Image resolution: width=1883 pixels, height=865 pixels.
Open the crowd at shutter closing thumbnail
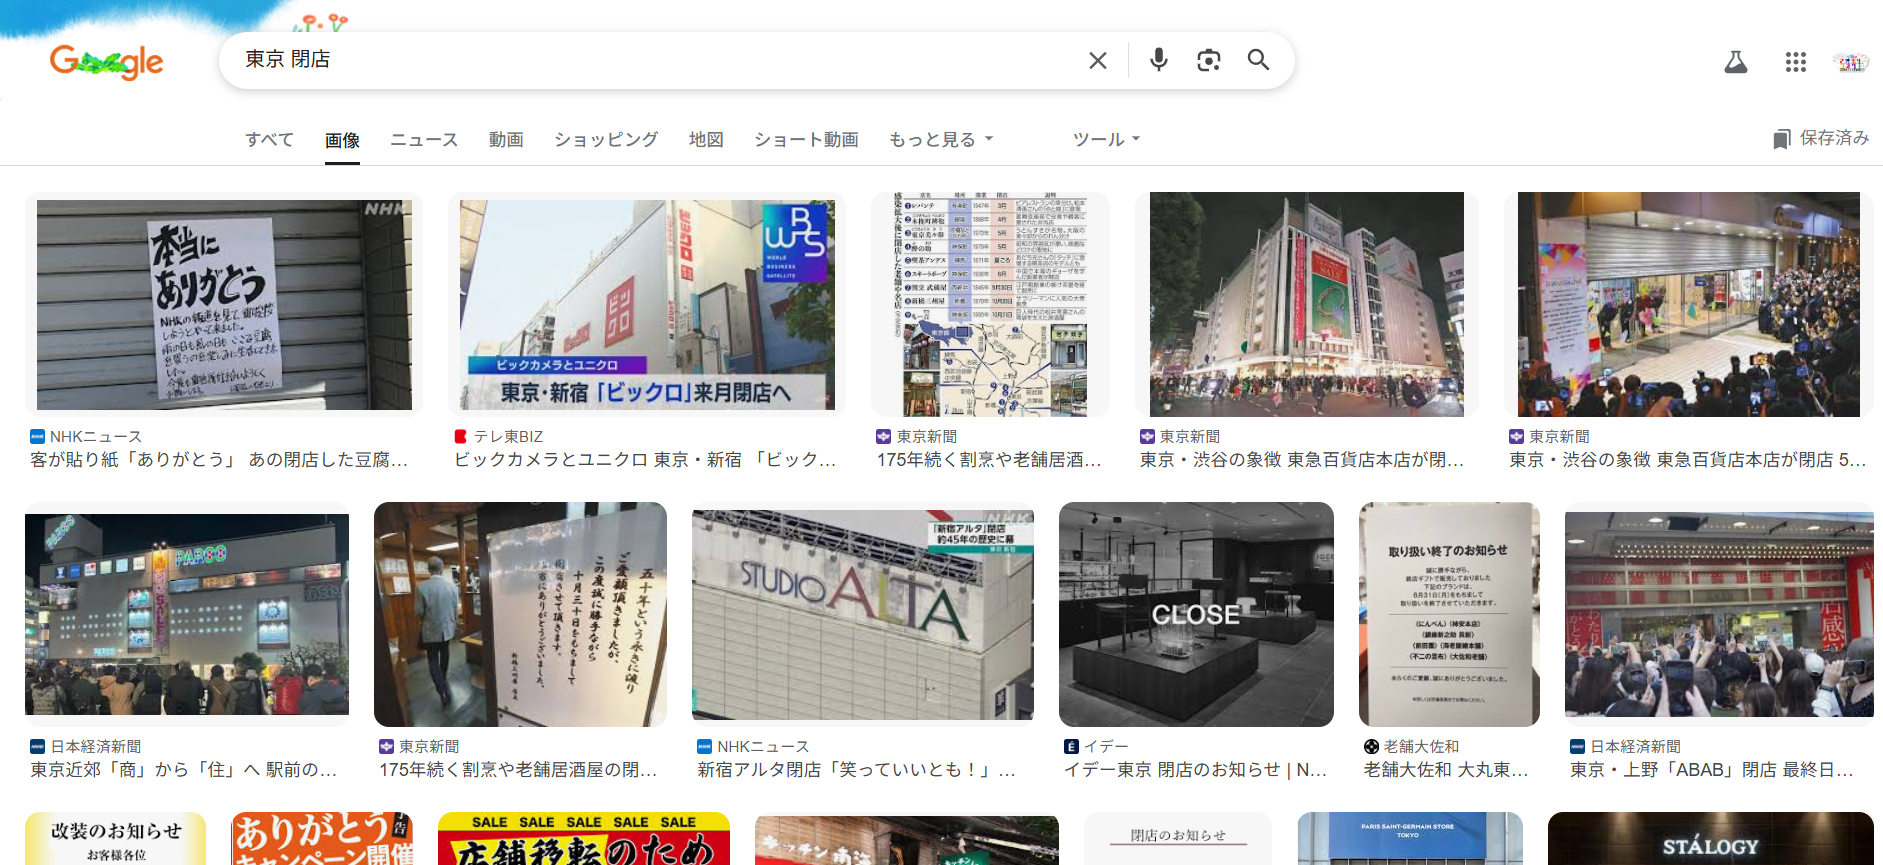[x=1689, y=304]
